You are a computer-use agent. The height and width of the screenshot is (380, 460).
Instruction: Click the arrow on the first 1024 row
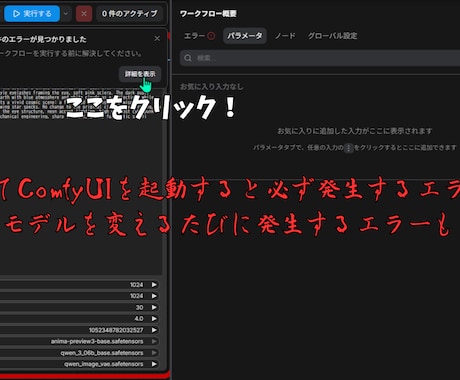(154, 285)
